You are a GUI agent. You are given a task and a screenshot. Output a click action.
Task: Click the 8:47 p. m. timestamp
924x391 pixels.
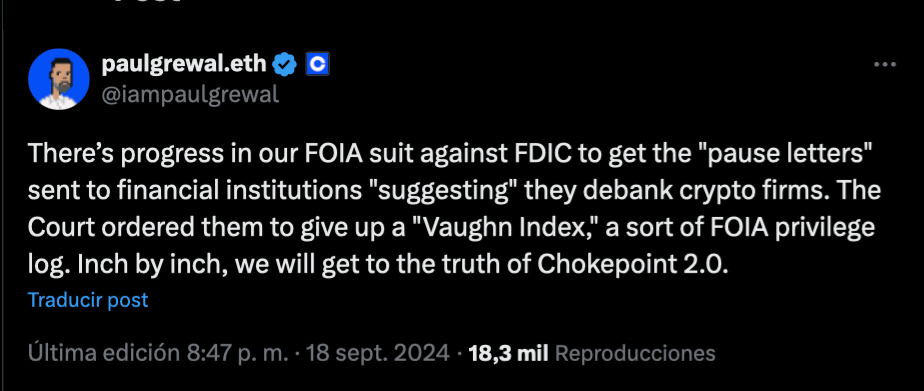(238, 353)
